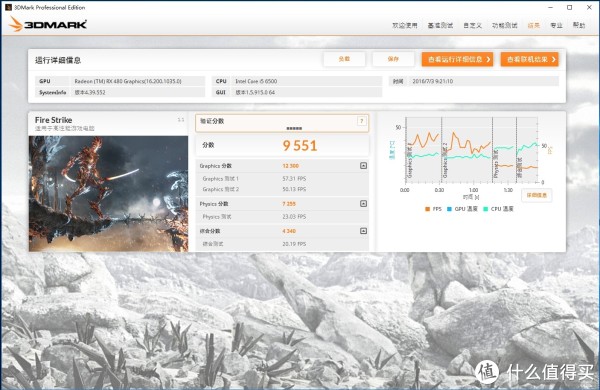Click the 验证分数 validation score bar

(x=282, y=123)
